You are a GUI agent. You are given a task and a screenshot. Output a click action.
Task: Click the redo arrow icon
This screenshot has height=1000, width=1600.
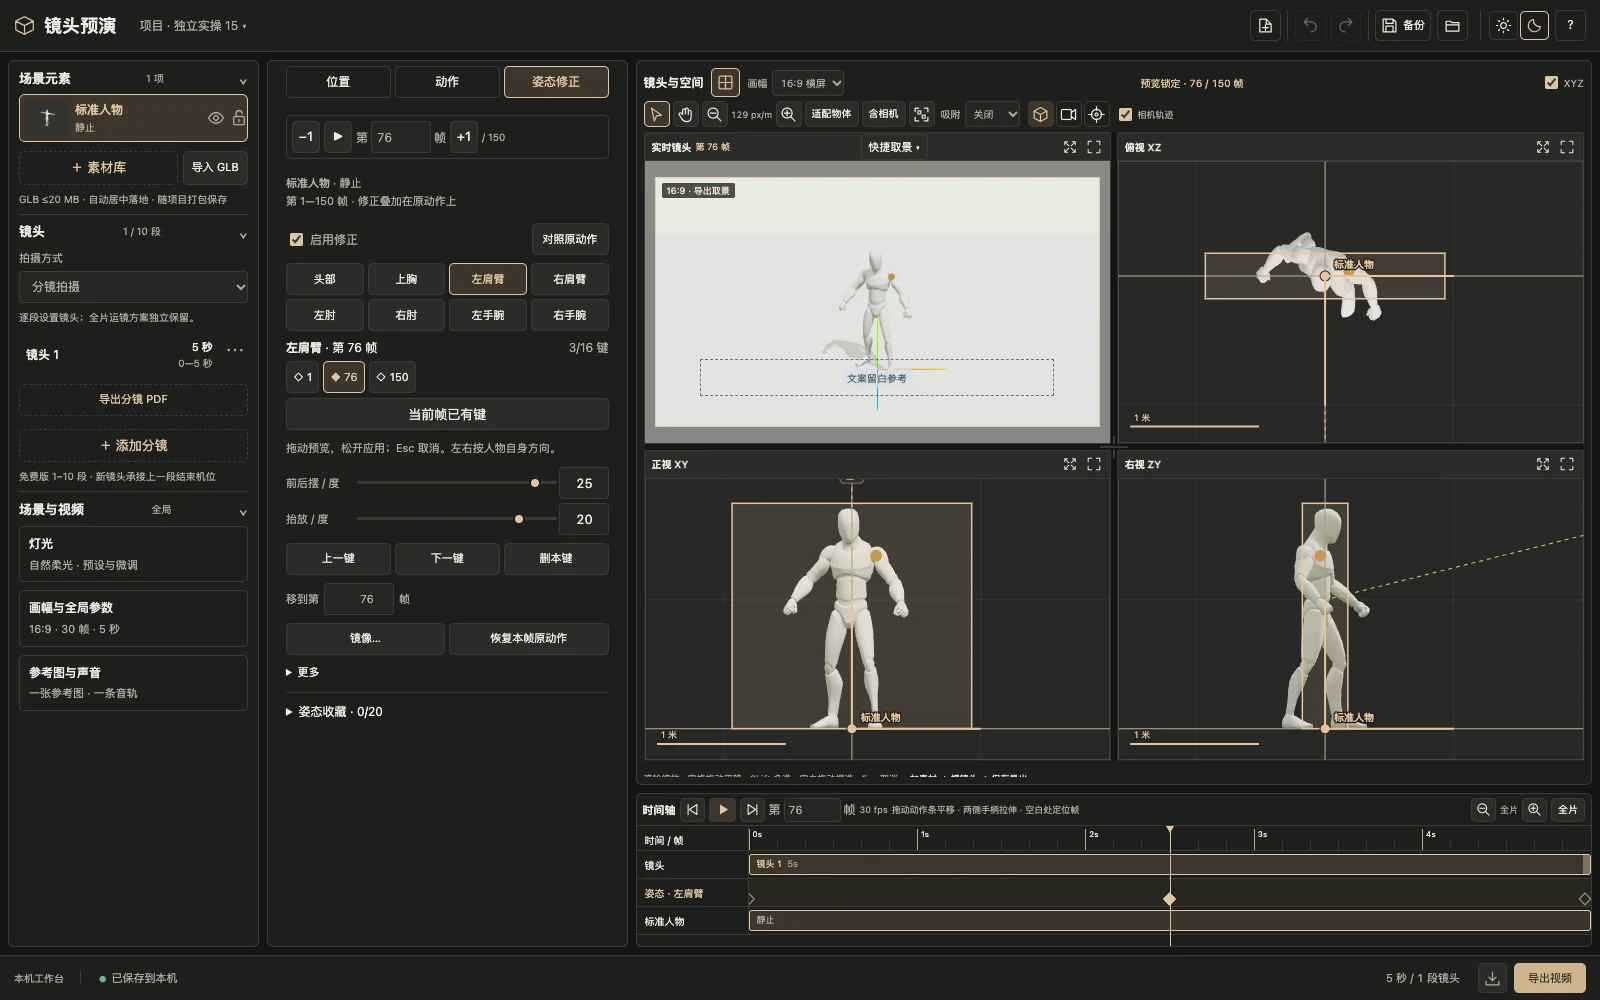point(1346,26)
